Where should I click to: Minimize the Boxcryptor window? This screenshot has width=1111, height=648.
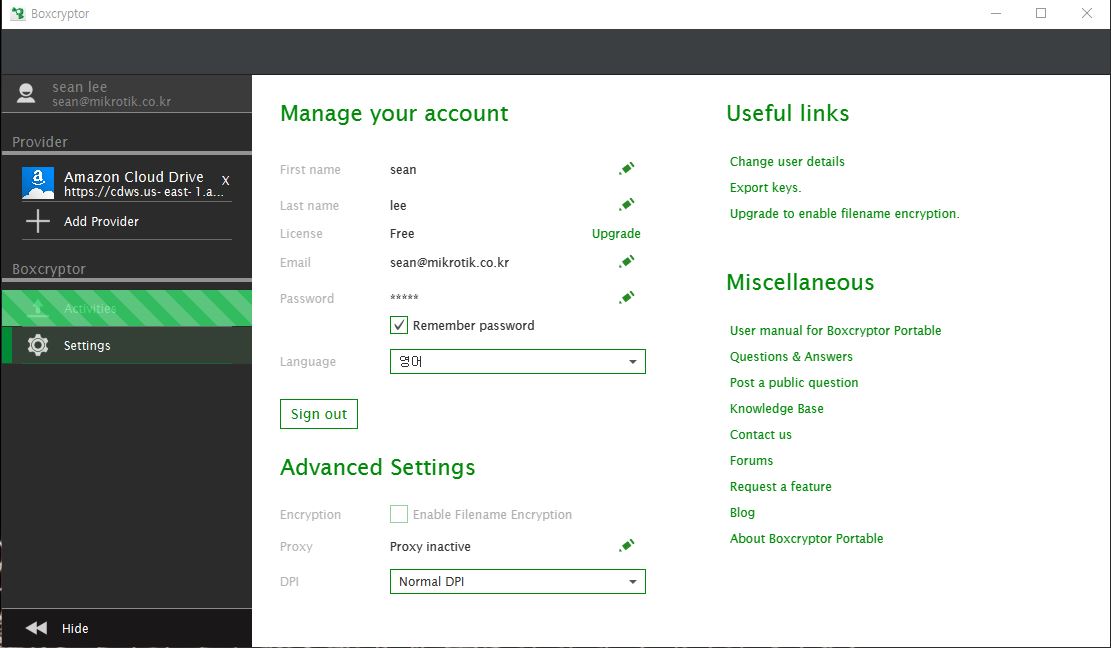point(996,13)
